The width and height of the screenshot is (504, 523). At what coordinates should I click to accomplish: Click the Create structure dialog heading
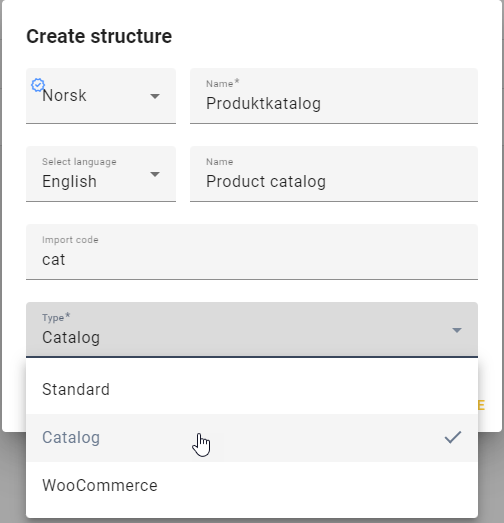99,36
